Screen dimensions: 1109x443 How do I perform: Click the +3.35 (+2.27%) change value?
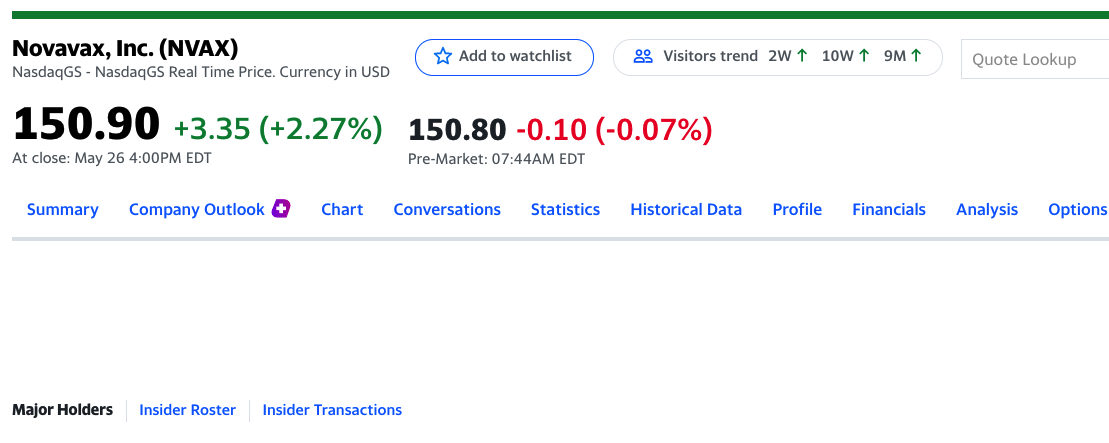point(278,129)
